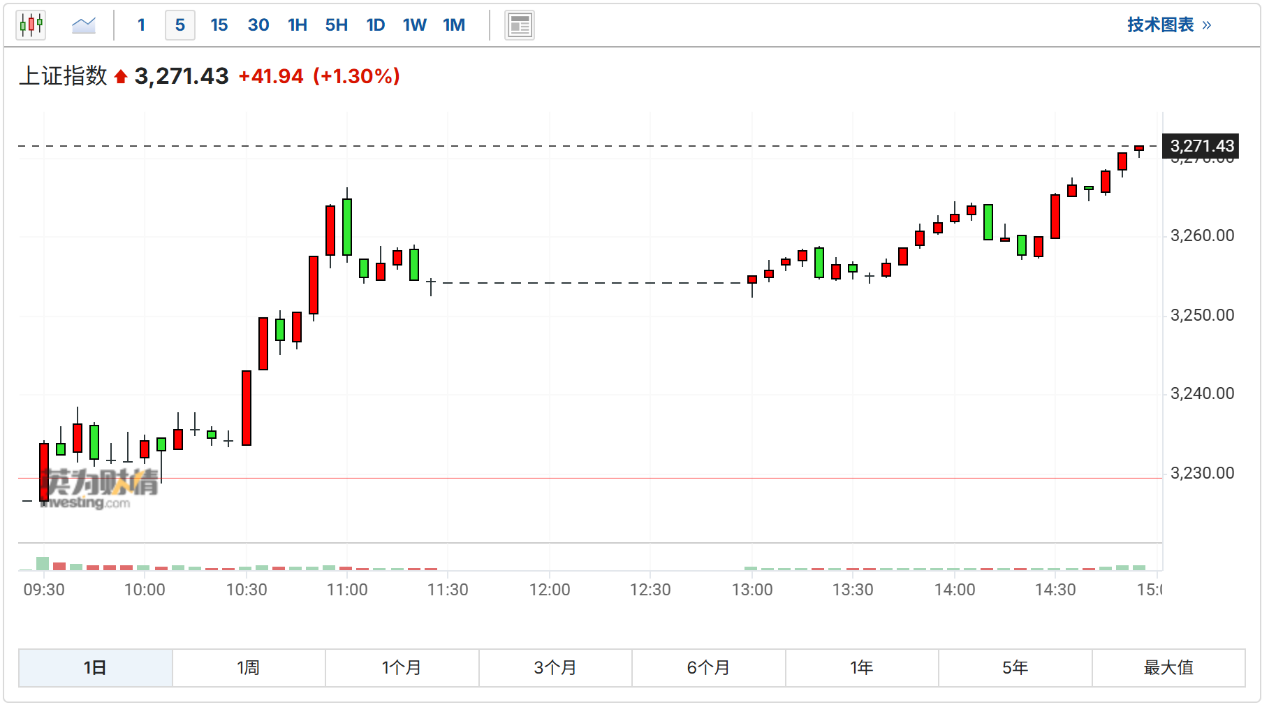Click the 10:30 time axis label
Image resolution: width=1269 pixels, height=712 pixels.
point(246,590)
